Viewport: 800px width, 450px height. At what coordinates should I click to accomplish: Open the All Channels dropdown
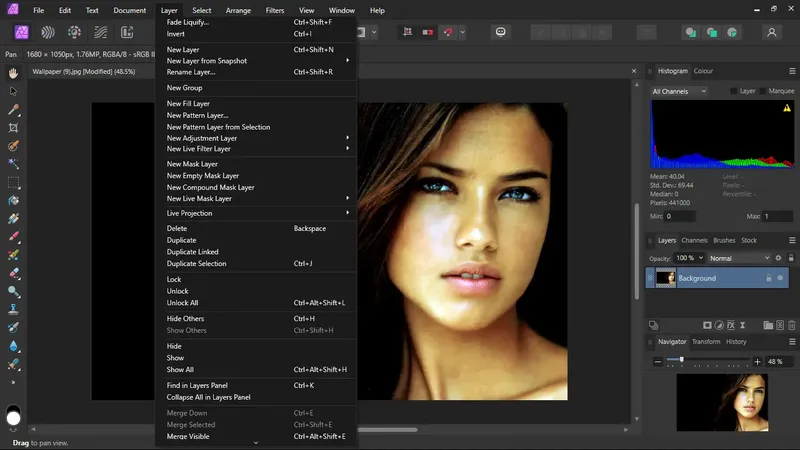[679, 91]
